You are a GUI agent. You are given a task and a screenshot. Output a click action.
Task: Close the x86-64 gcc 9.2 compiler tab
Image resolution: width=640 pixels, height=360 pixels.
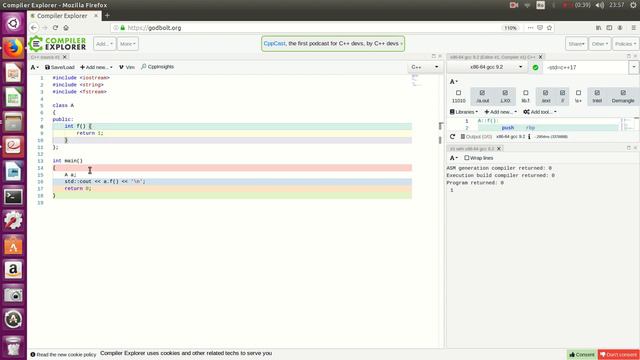pos(540,57)
